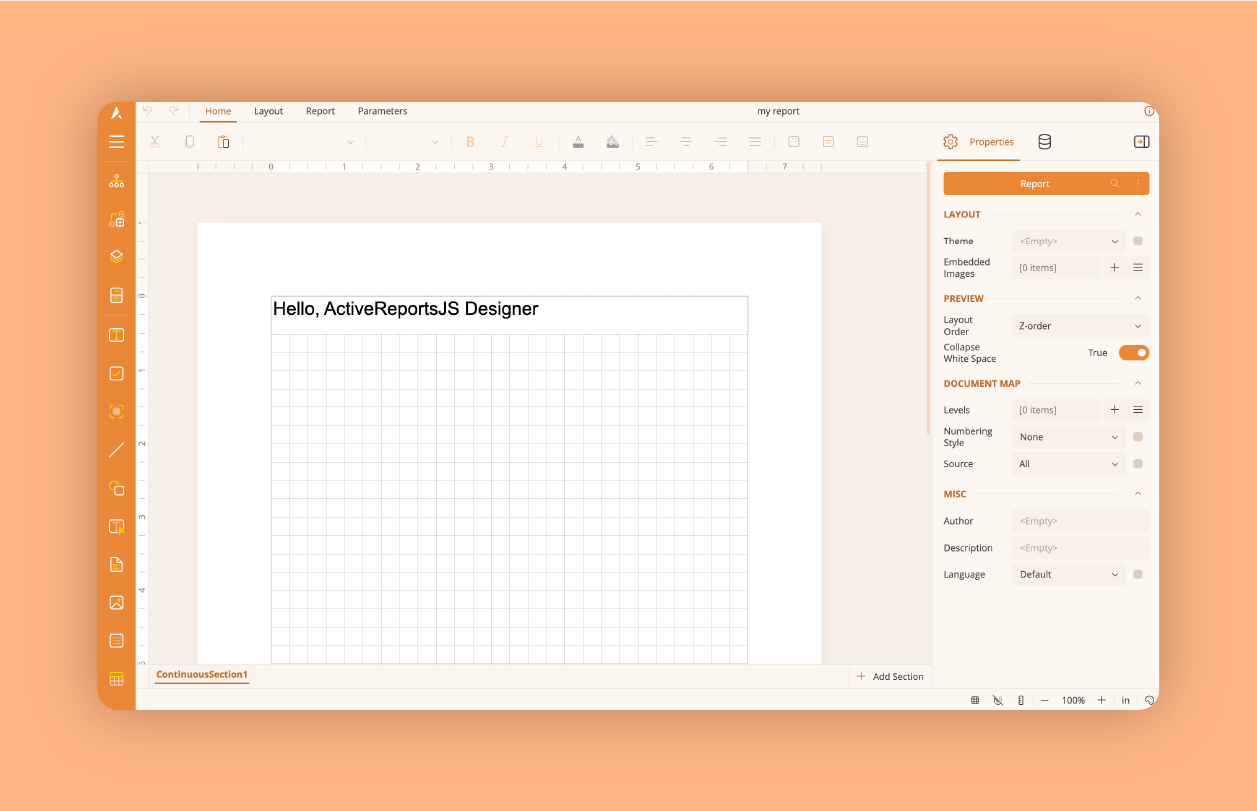
Task: Click the Add Section button
Action: coord(890,677)
